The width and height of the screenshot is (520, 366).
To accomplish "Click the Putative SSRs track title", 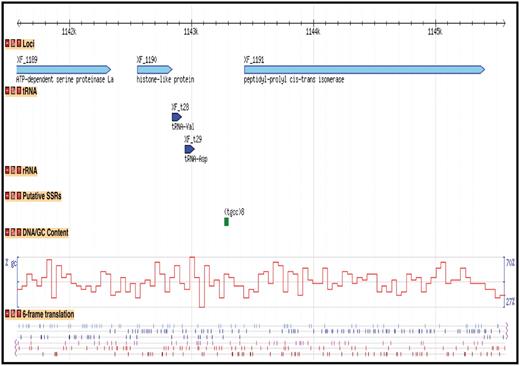I will coord(42,196).
